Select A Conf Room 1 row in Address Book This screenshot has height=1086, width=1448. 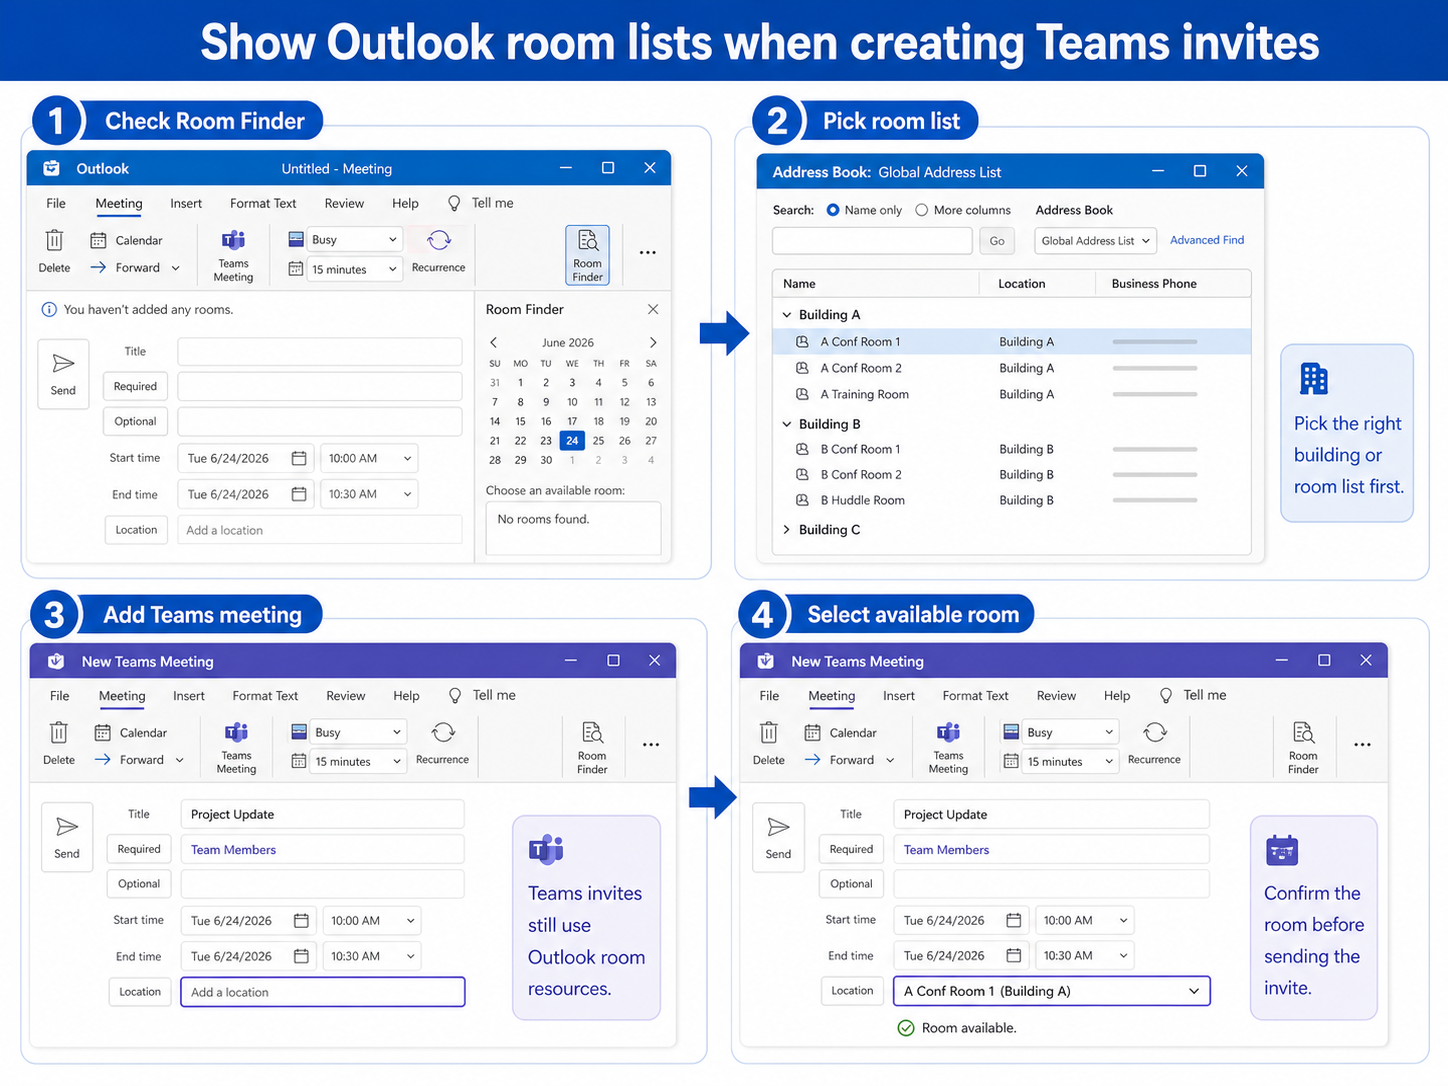tap(1012, 342)
